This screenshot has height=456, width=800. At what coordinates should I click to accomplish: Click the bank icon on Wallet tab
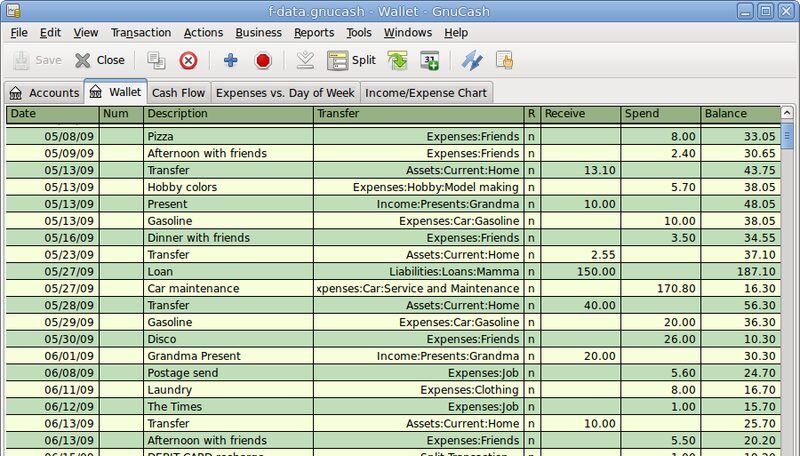(x=95, y=92)
